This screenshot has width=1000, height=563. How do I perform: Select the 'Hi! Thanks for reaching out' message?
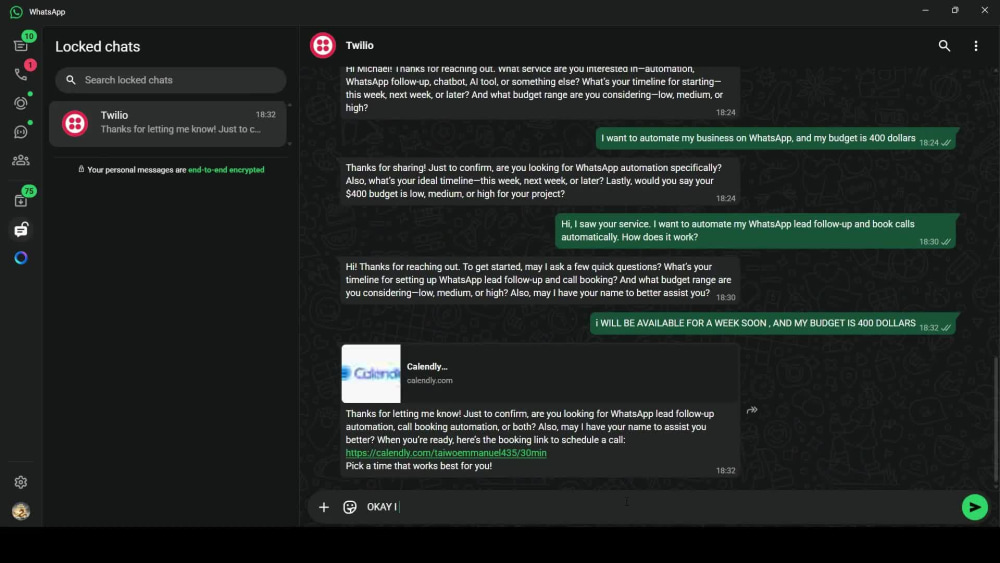point(540,280)
